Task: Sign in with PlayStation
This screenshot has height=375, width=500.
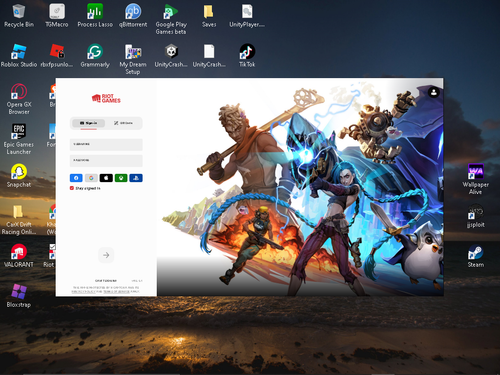Action: (x=136, y=178)
